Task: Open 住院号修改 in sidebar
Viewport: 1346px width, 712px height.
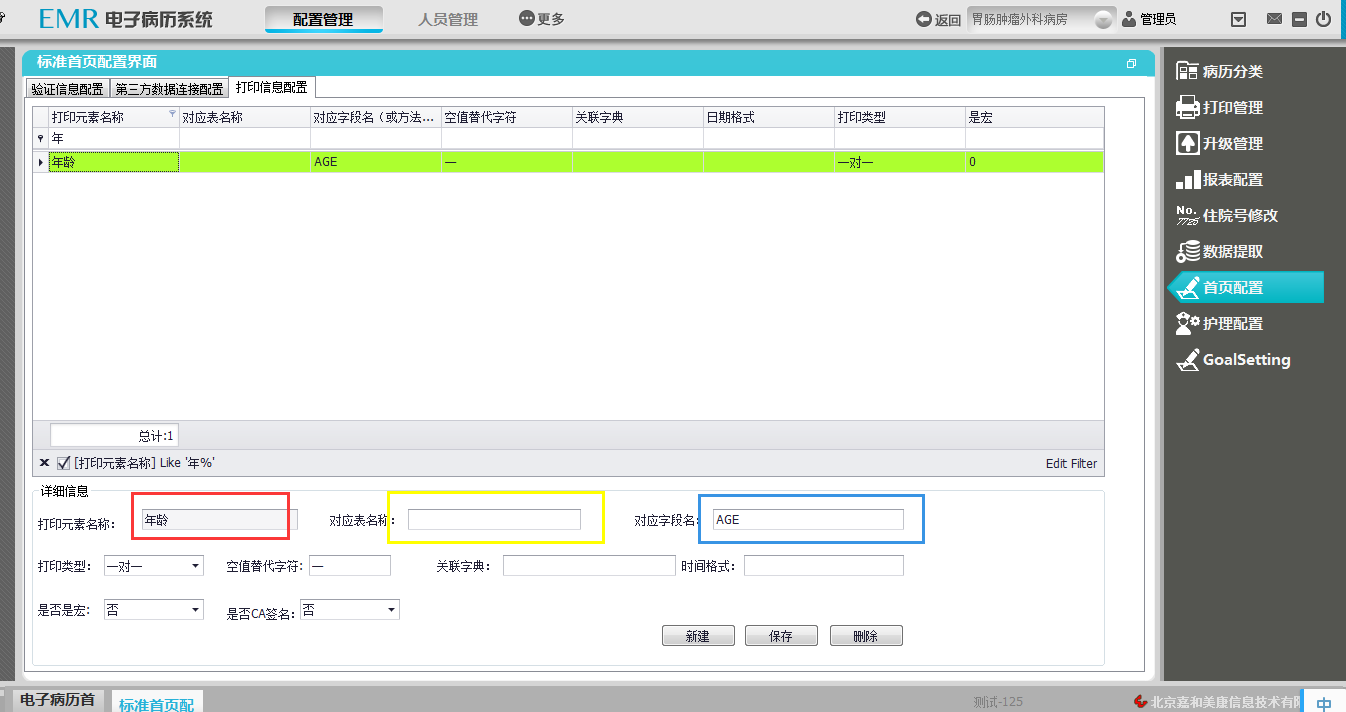Action: [1227, 215]
